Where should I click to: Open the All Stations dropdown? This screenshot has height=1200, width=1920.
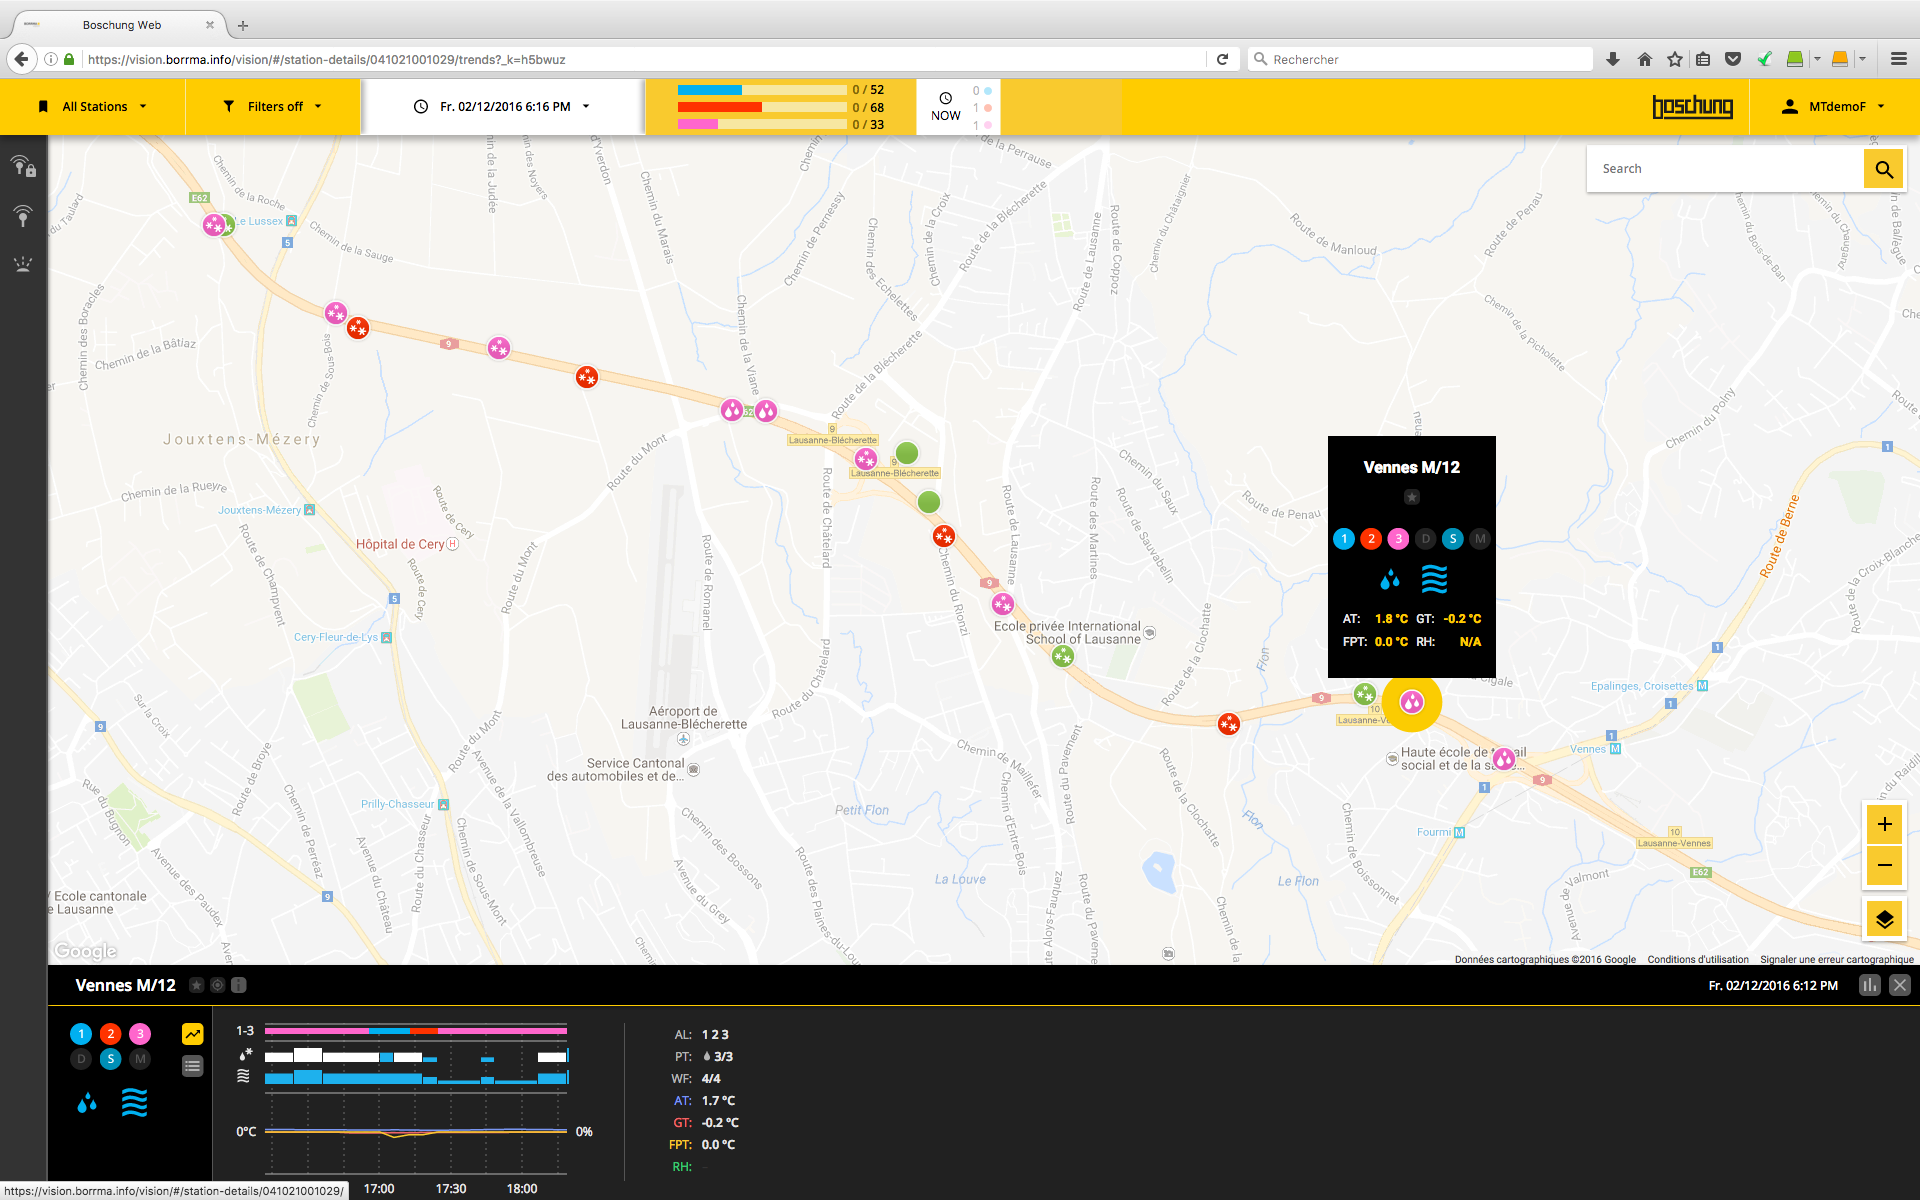tap(93, 106)
